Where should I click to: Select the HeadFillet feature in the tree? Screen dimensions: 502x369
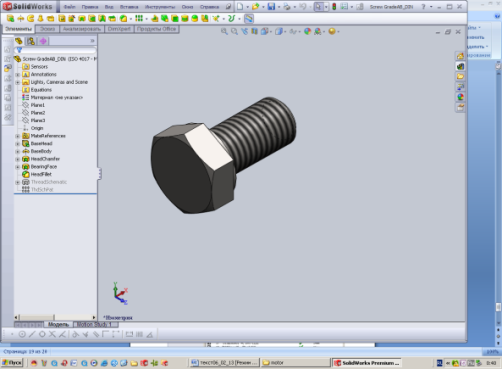pos(37,174)
